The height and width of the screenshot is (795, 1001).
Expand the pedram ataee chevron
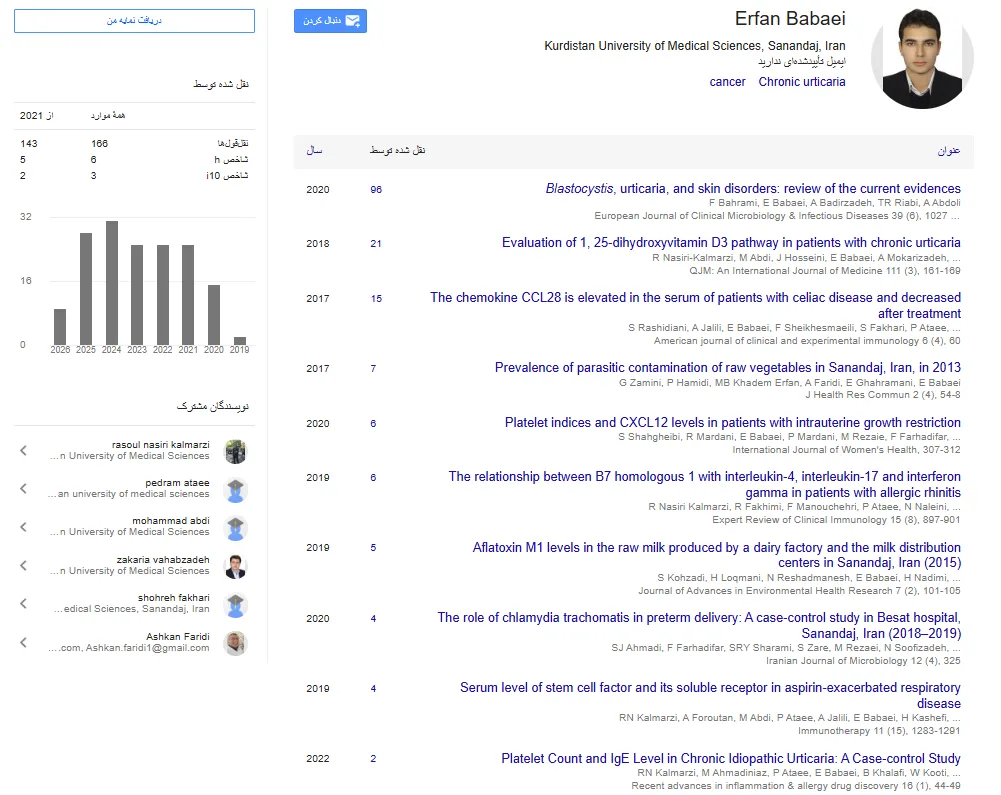click(x=24, y=489)
